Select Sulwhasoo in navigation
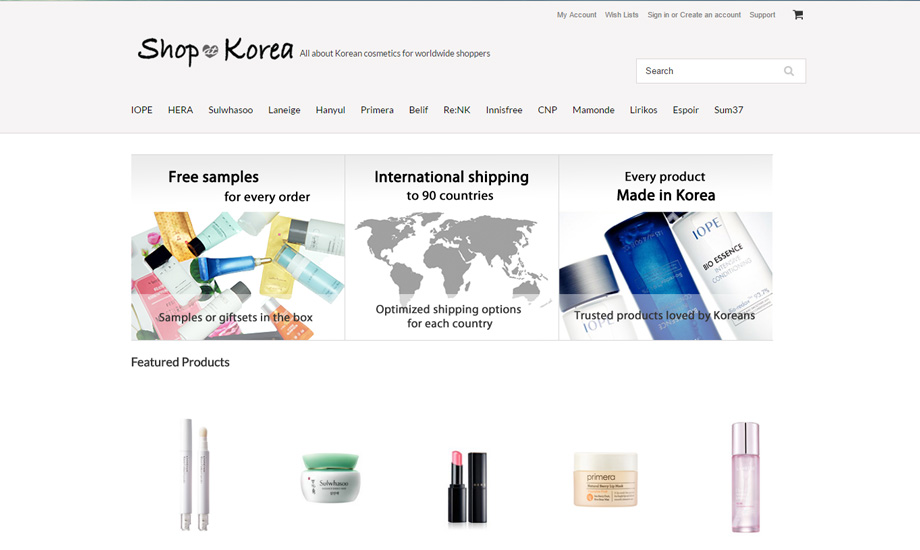This screenshot has width=920, height=550. 231,110
